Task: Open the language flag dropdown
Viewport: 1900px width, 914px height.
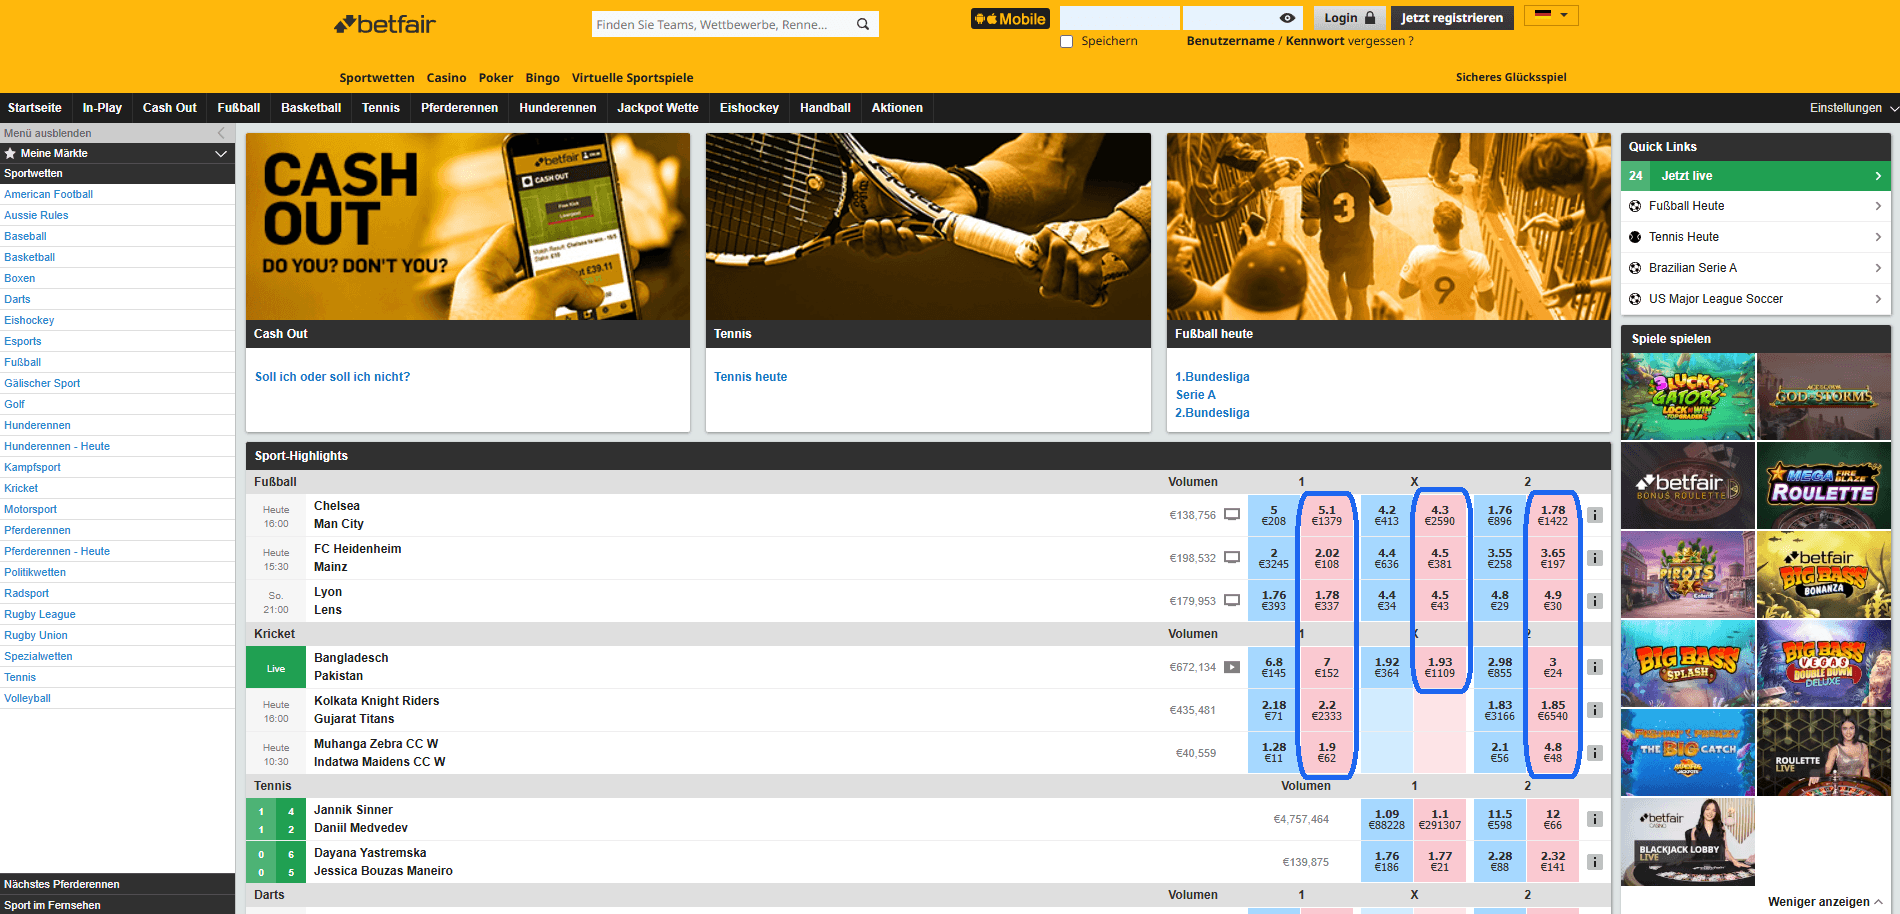Action: (x=1552, y=15)
